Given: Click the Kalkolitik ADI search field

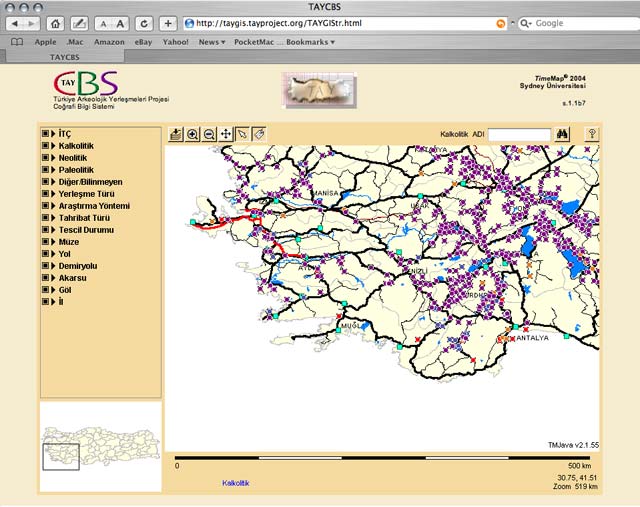Looking at the screenshot, I should [519, 134].
